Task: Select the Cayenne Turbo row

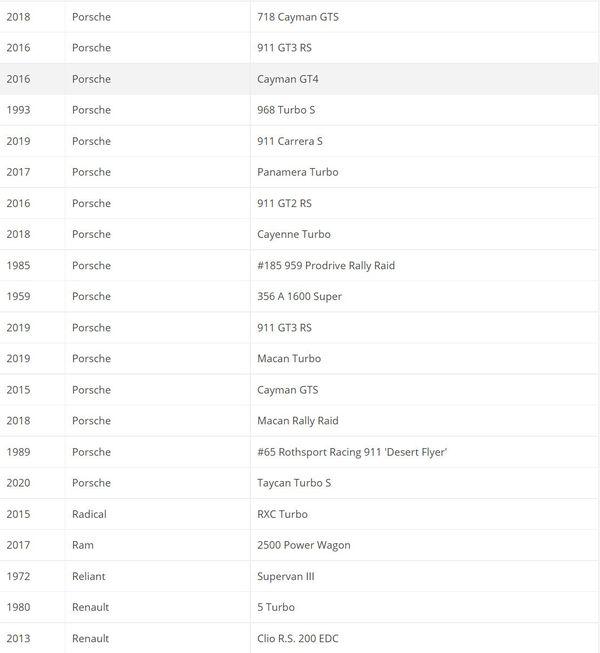Action: pyautogui.click(x=299, y=234)
